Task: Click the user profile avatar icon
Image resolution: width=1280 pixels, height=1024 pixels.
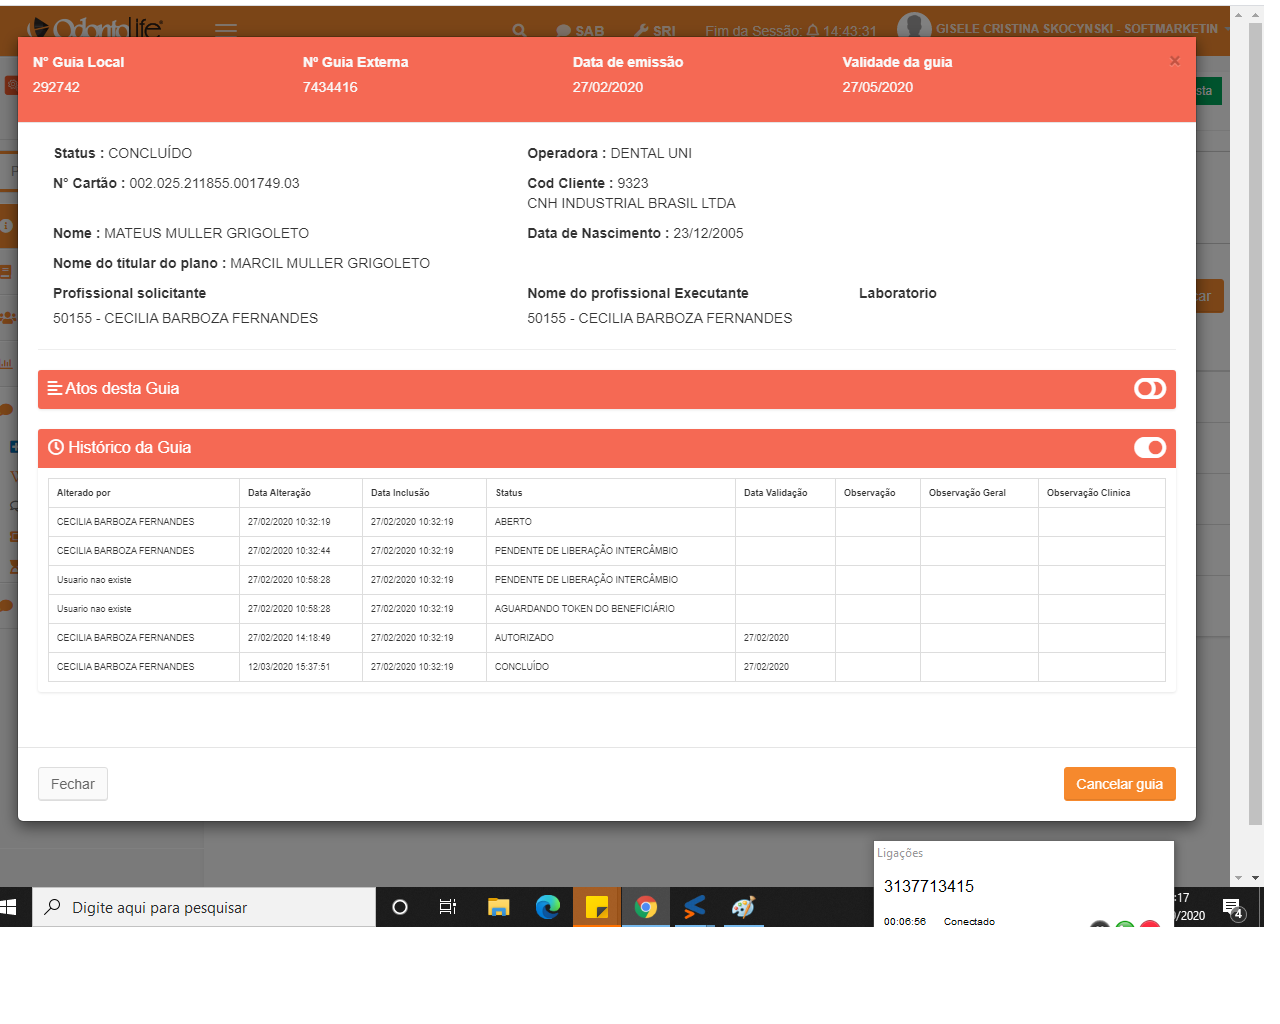Action: tap(913, 28)
